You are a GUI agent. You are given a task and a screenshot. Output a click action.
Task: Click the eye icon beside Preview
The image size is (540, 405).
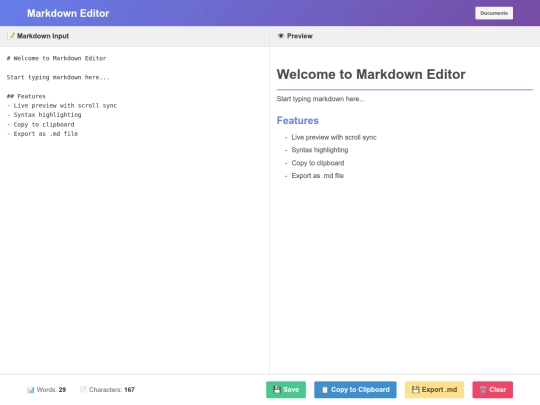click(x=281, y=36)
